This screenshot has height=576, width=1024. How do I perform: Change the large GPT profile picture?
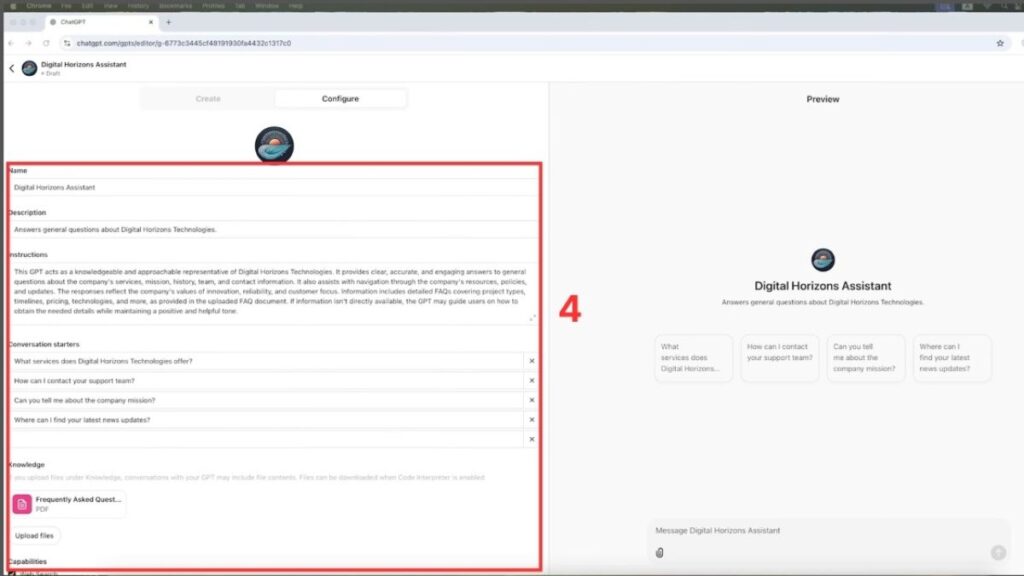click(274, 145)
